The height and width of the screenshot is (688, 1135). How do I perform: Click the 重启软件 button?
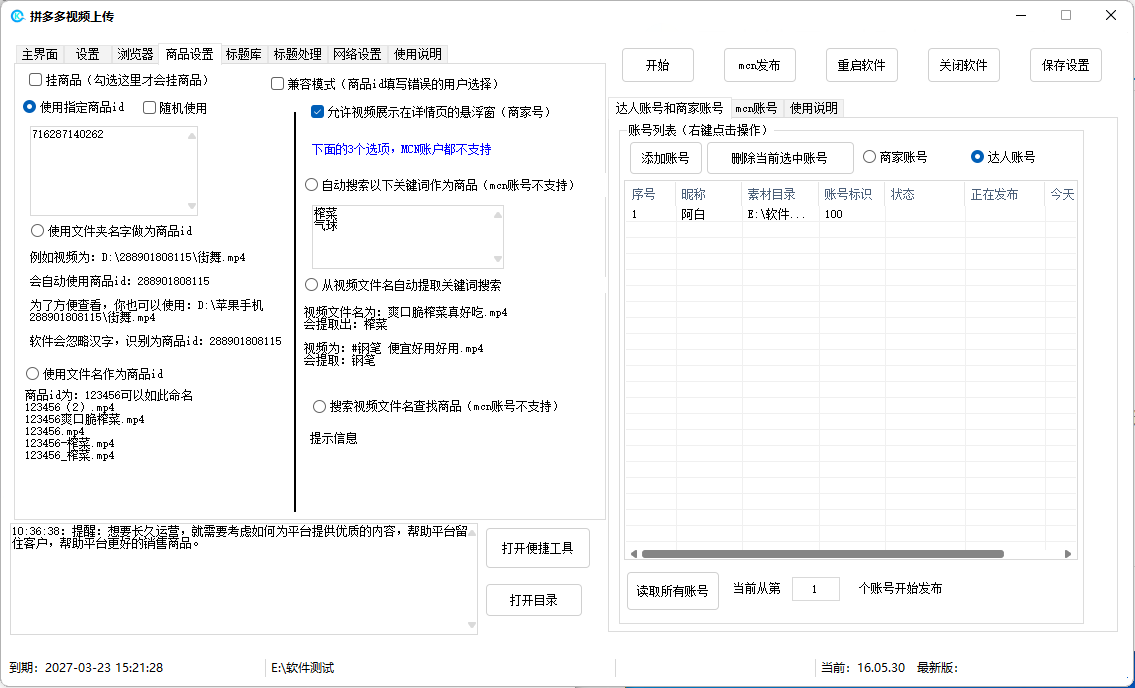[861, 65]
